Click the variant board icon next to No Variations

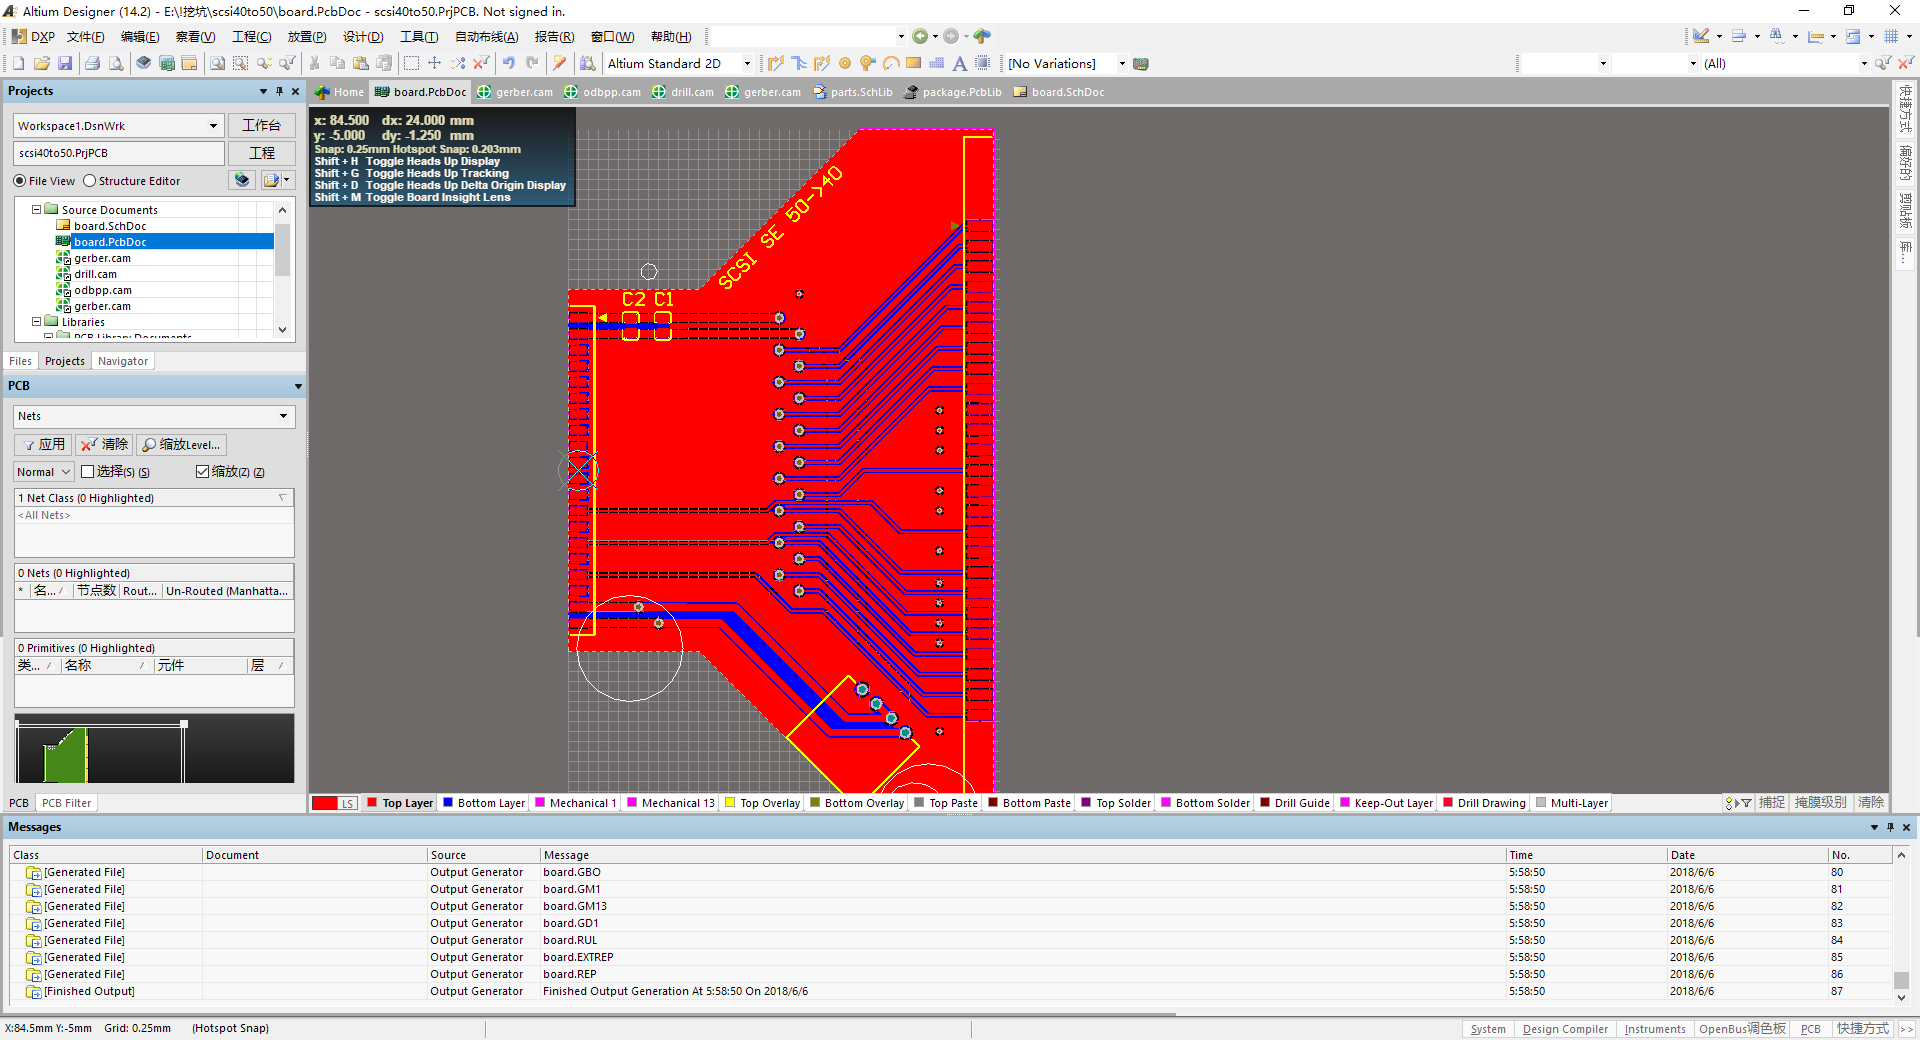point(1141,63)
